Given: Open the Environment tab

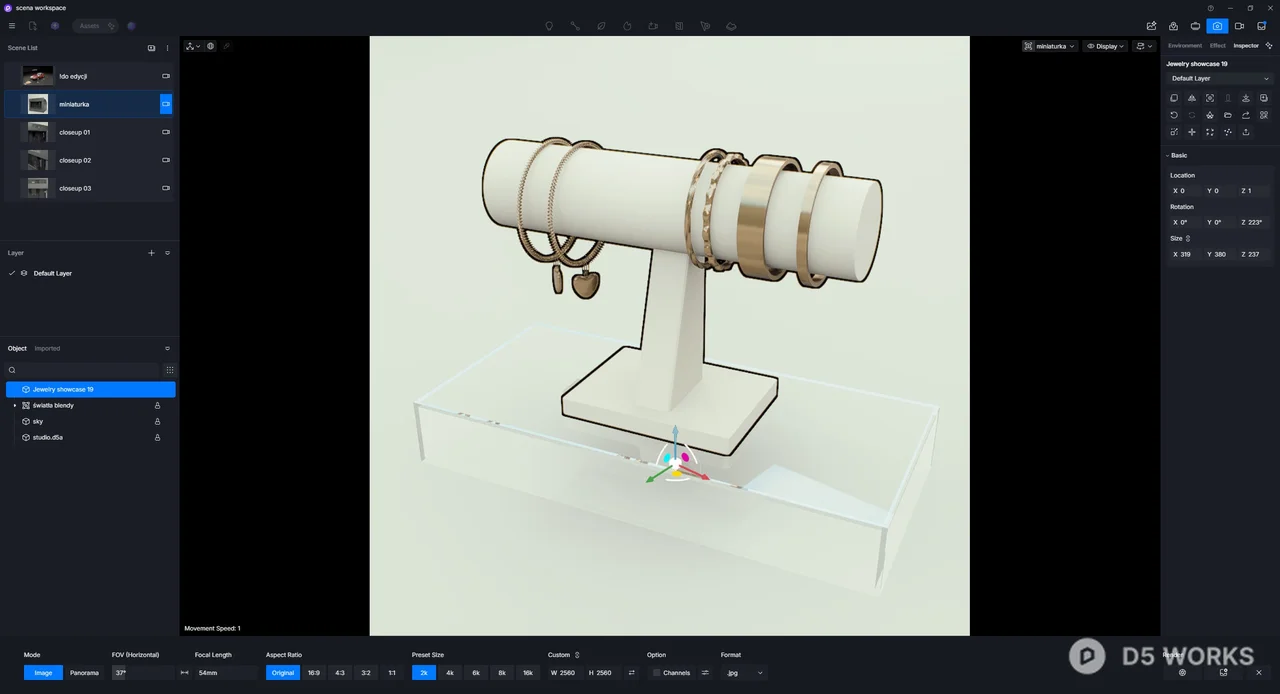Looking at the screenshot, I should (x=1185, y=46).
